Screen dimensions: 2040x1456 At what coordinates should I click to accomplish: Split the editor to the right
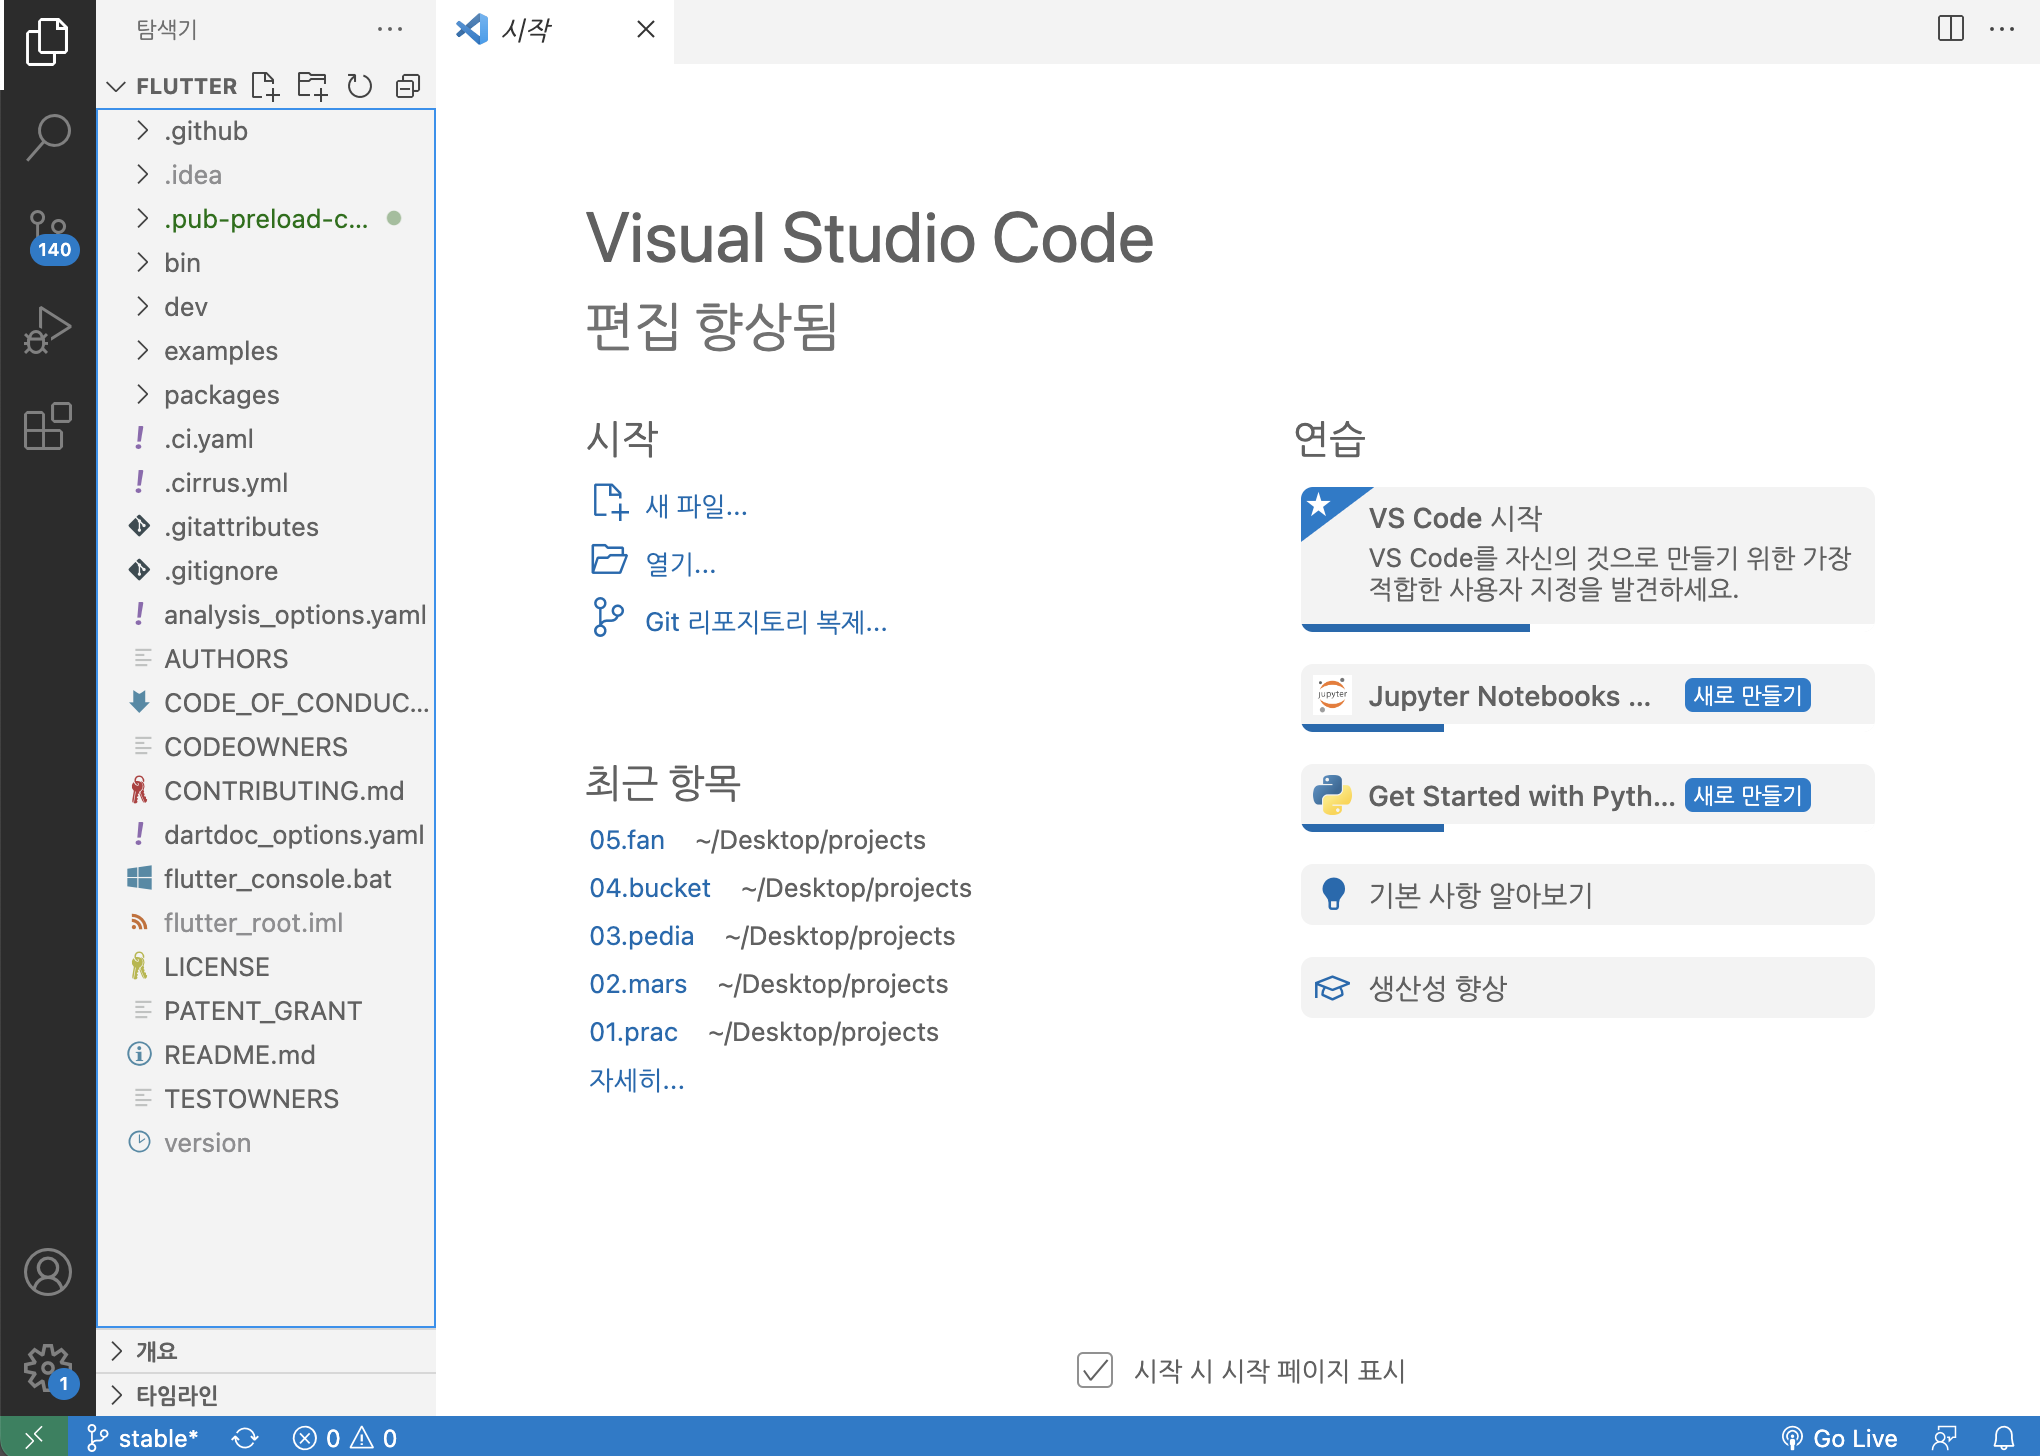tap(1950, 29)
